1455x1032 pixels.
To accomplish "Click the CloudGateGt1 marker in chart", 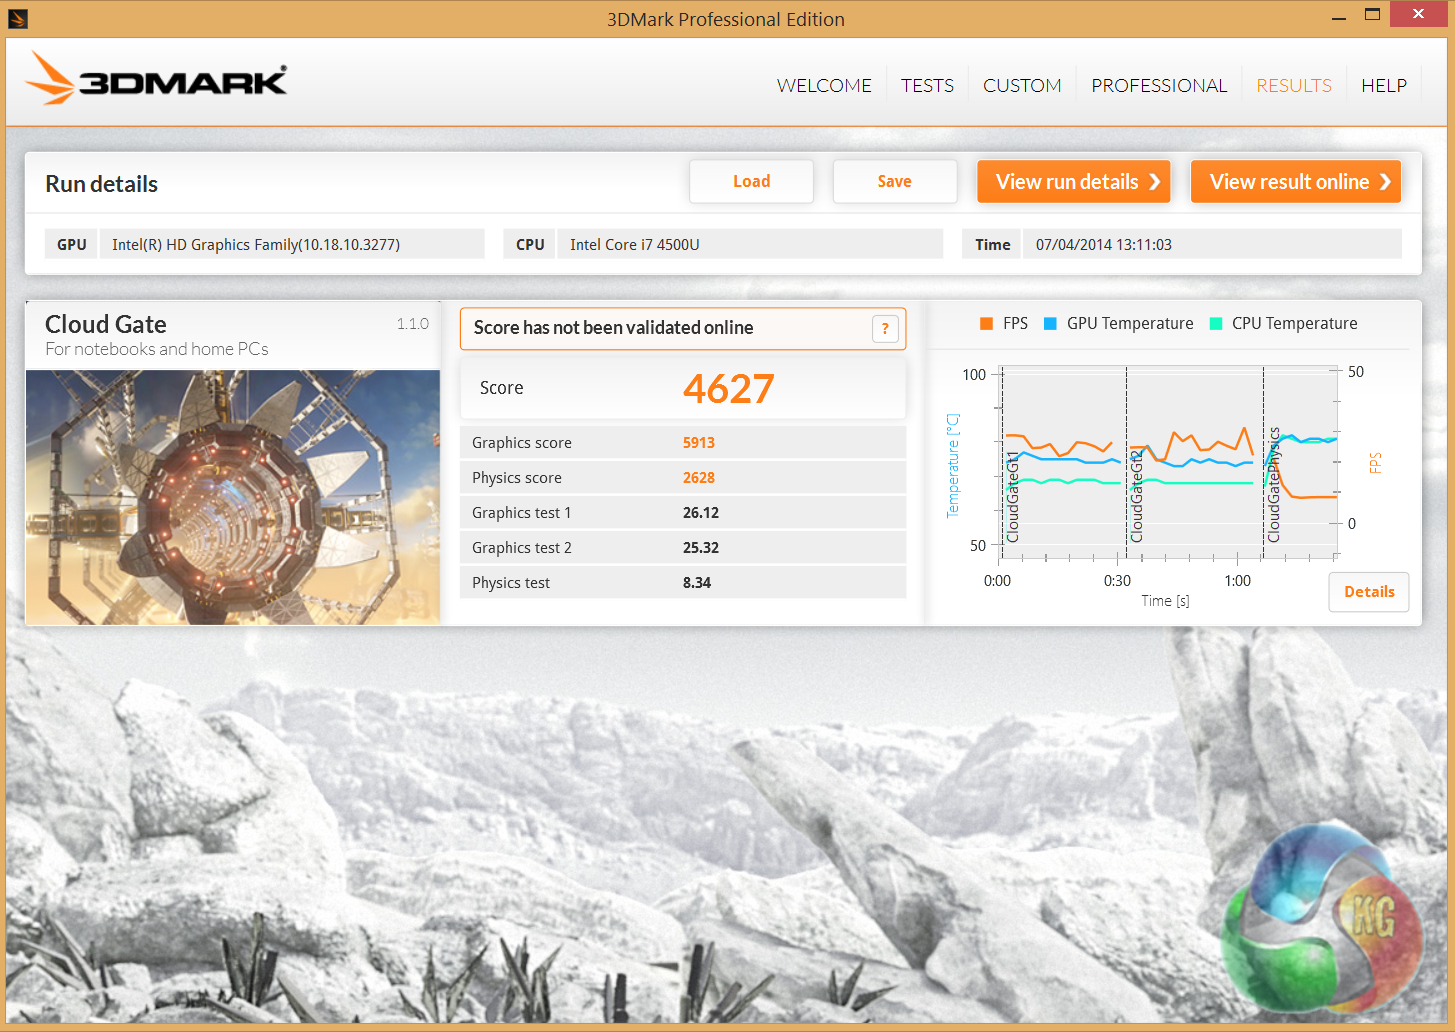I will [1013, 497].
